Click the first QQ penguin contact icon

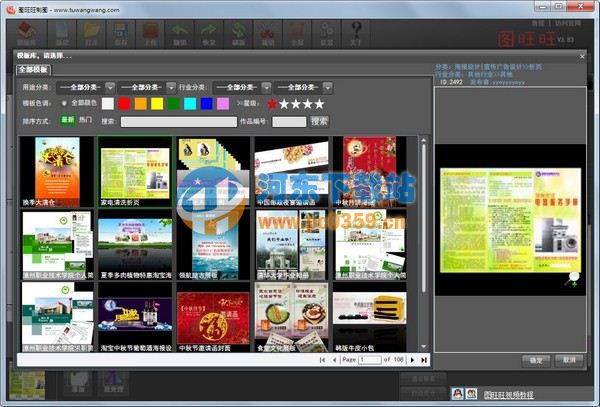pos(458,393)
